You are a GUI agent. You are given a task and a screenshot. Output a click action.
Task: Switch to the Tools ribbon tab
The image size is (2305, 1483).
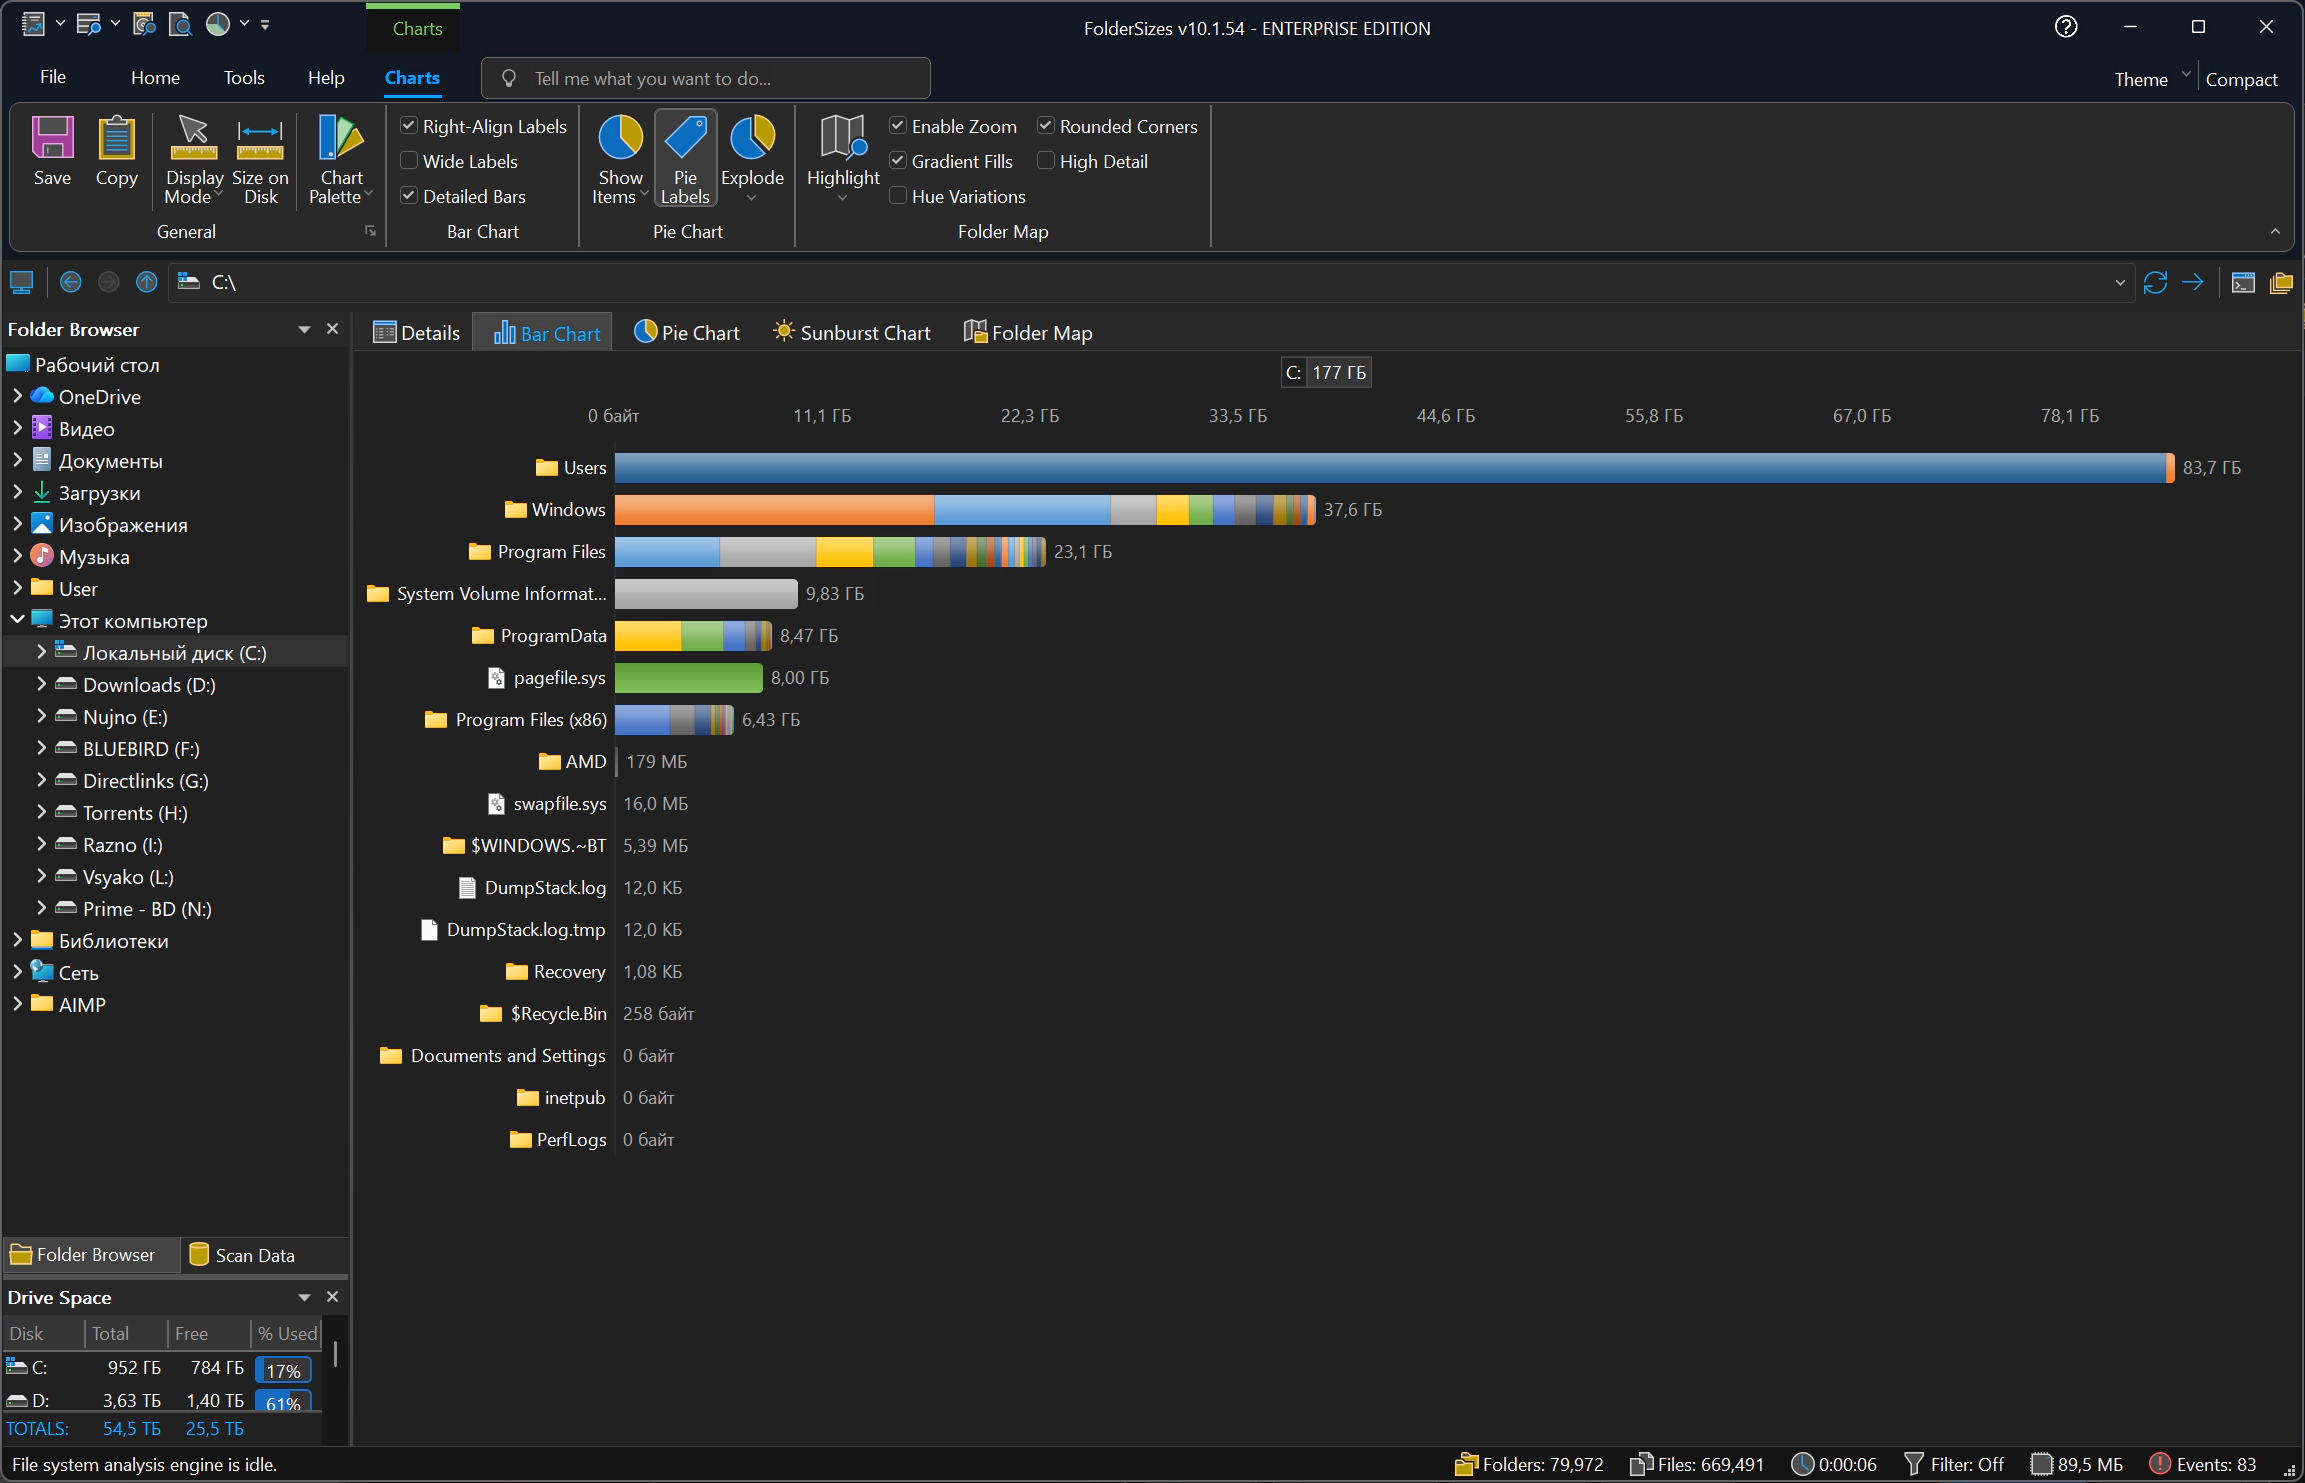tap(244, 77)
